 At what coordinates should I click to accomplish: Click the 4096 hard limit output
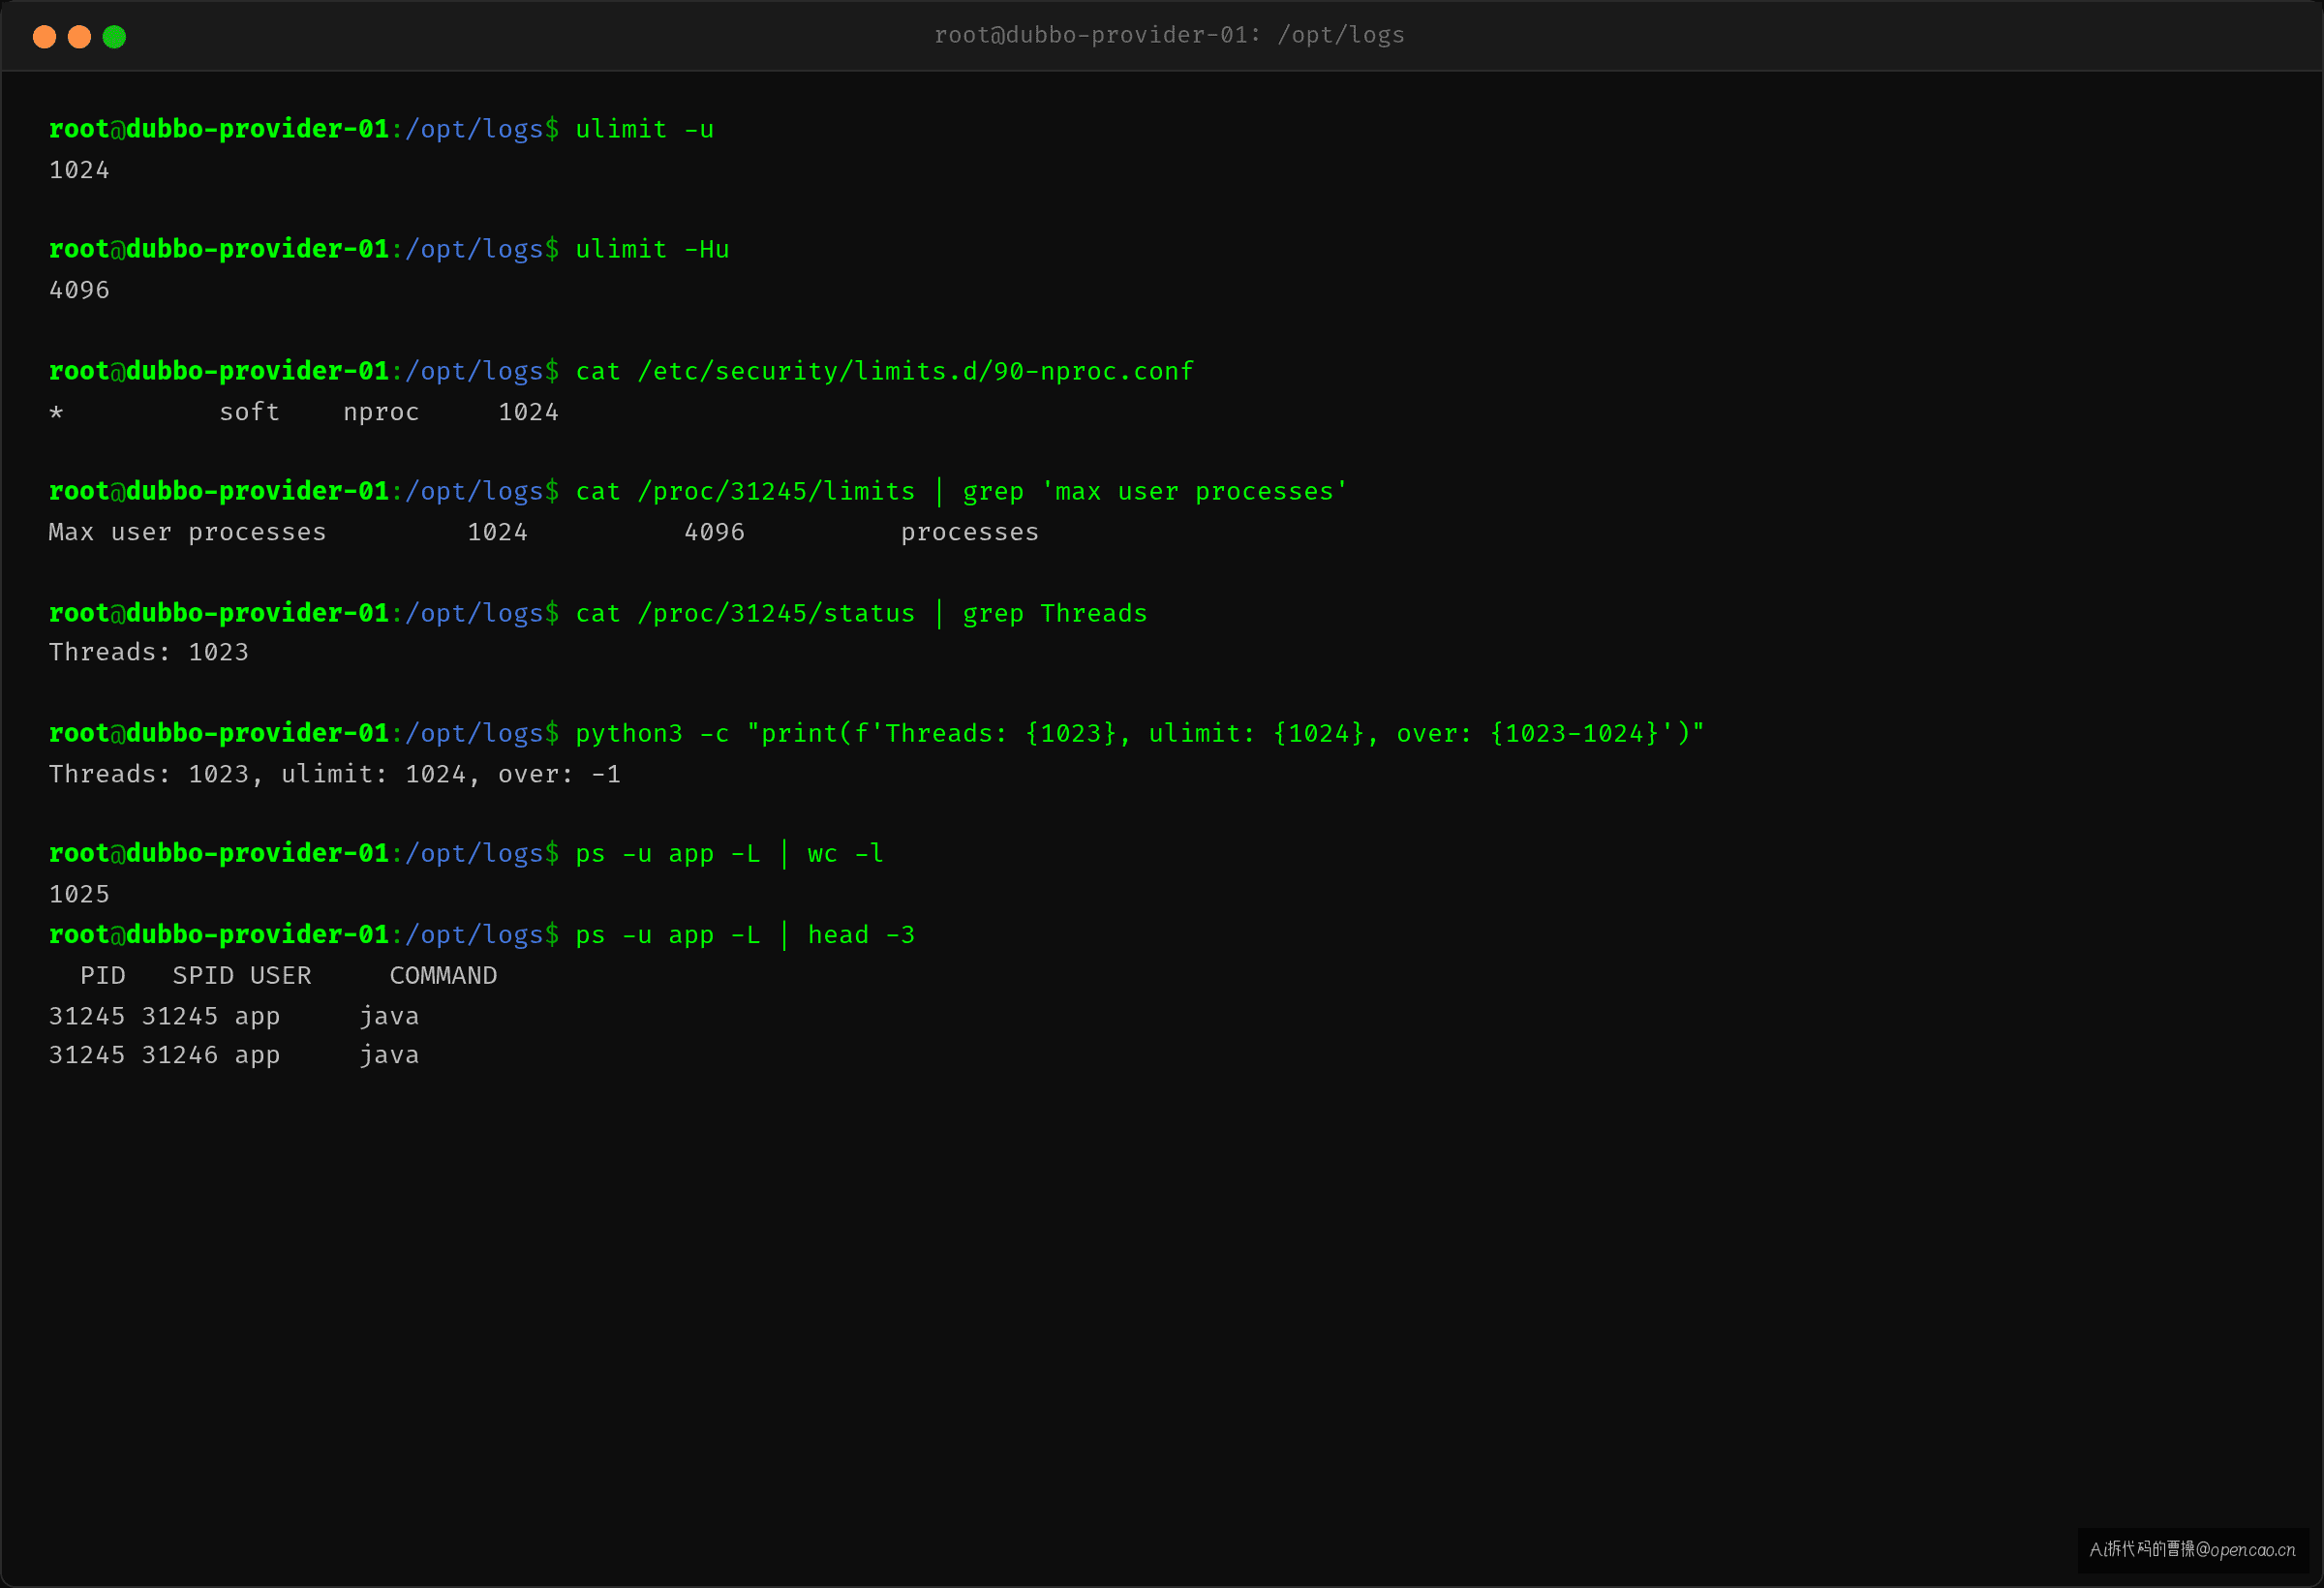click(79, 290)
